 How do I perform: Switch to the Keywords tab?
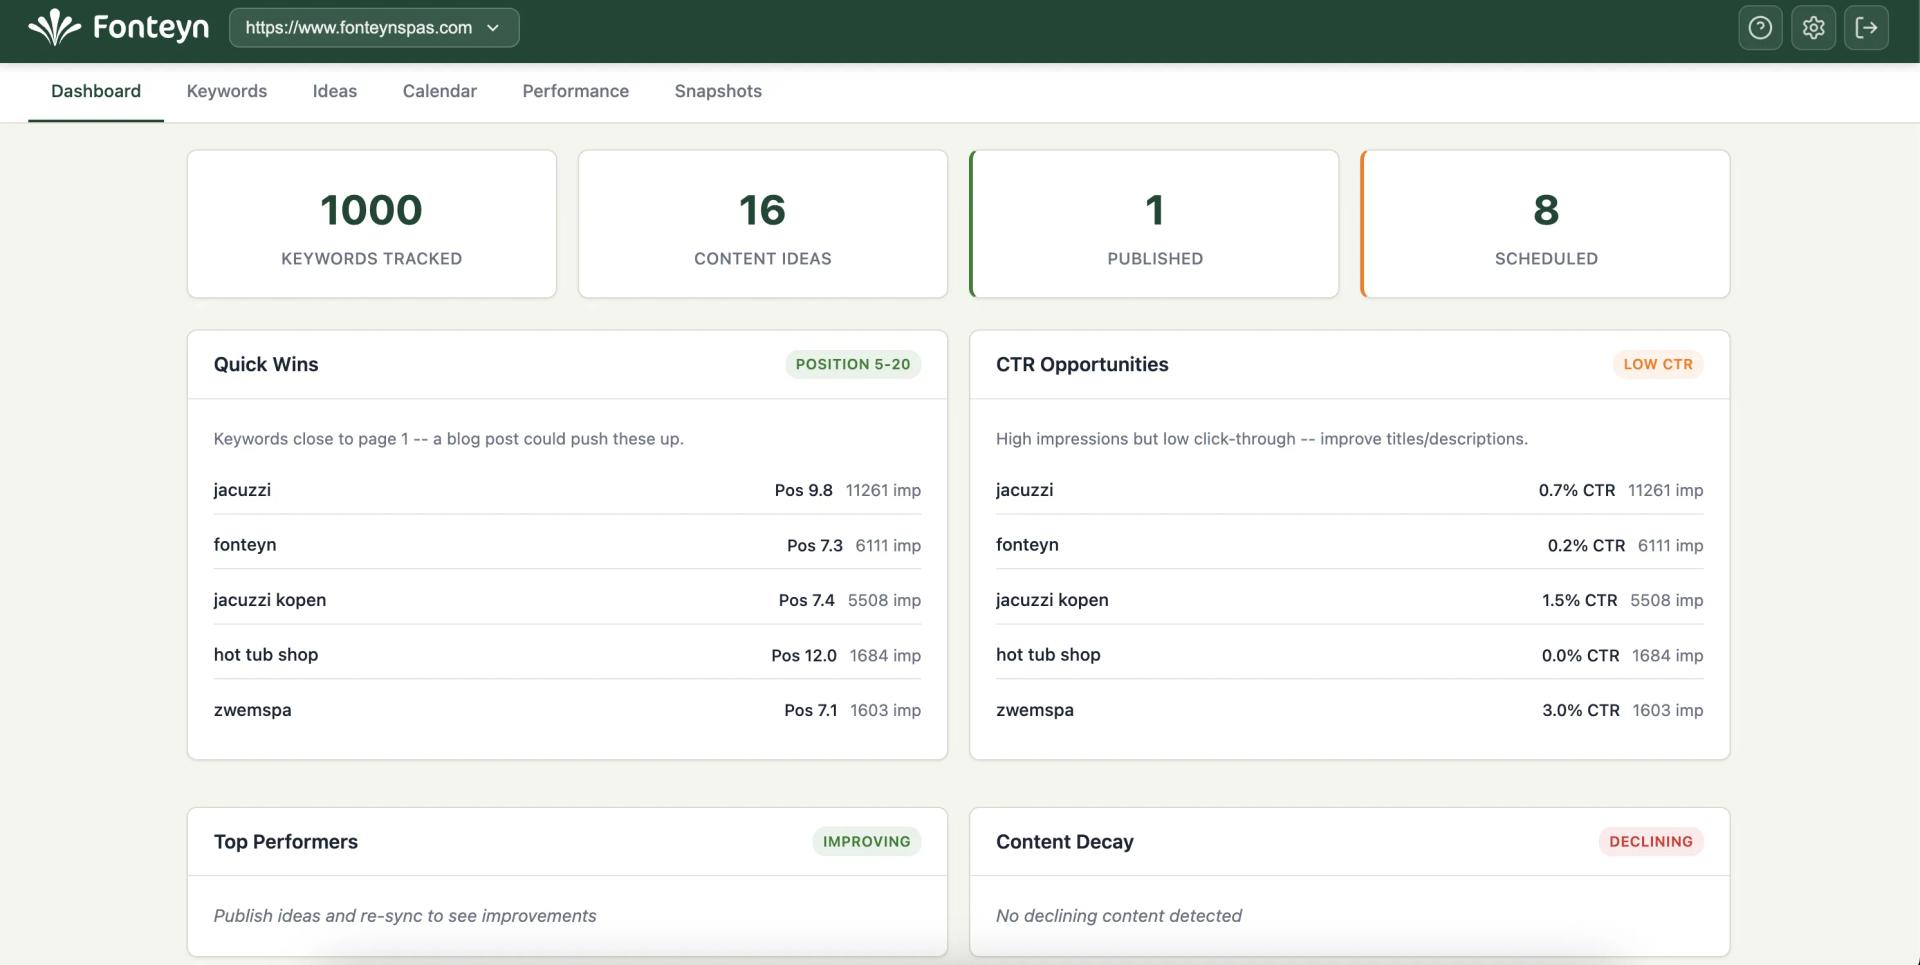click(x=226, y=91)
